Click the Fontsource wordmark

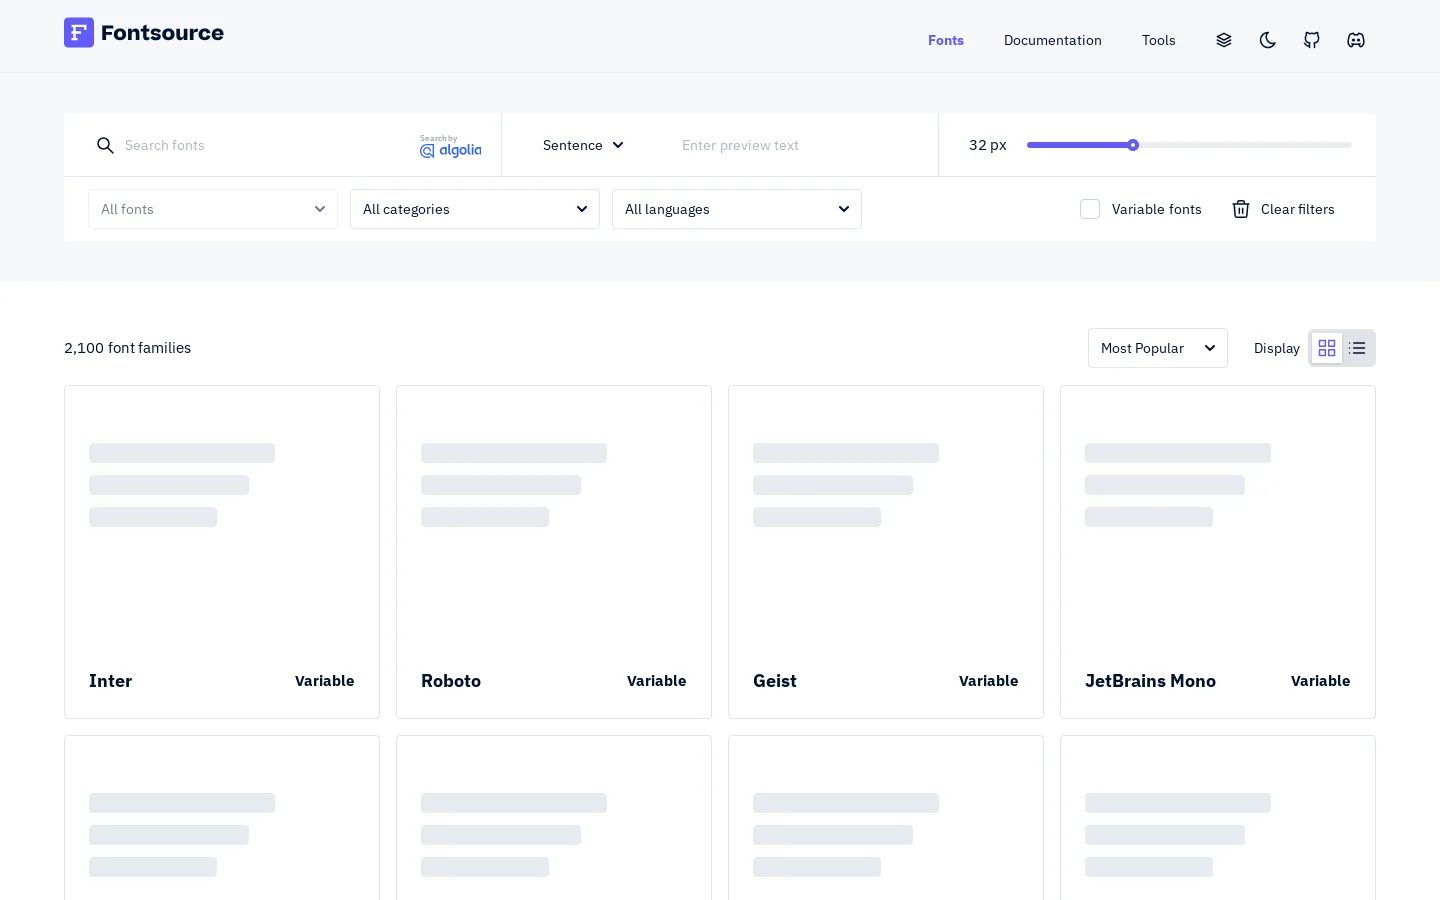(162, 33)
